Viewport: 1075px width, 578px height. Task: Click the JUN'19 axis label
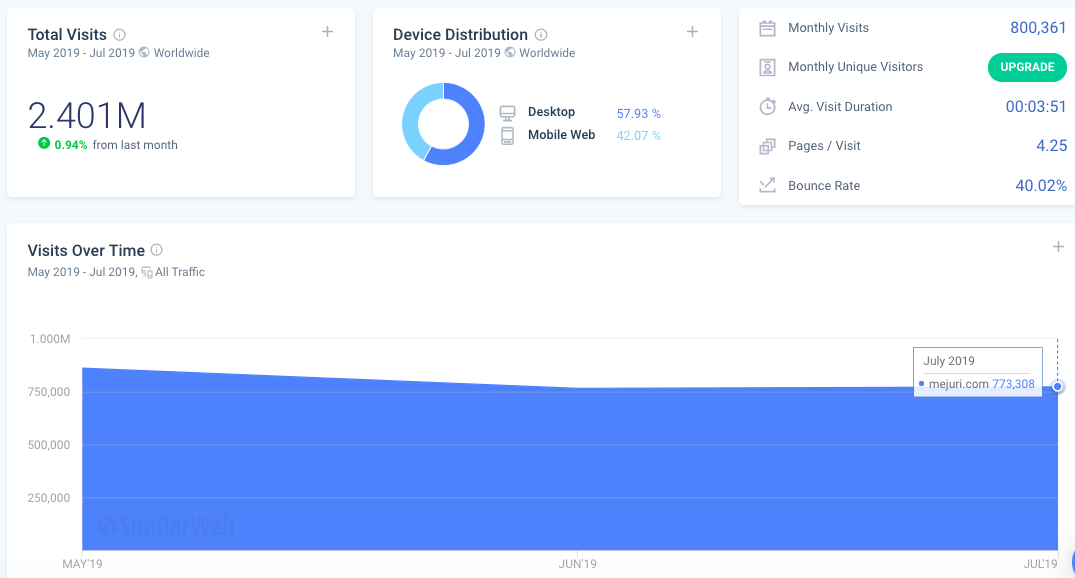coord(577,565)
